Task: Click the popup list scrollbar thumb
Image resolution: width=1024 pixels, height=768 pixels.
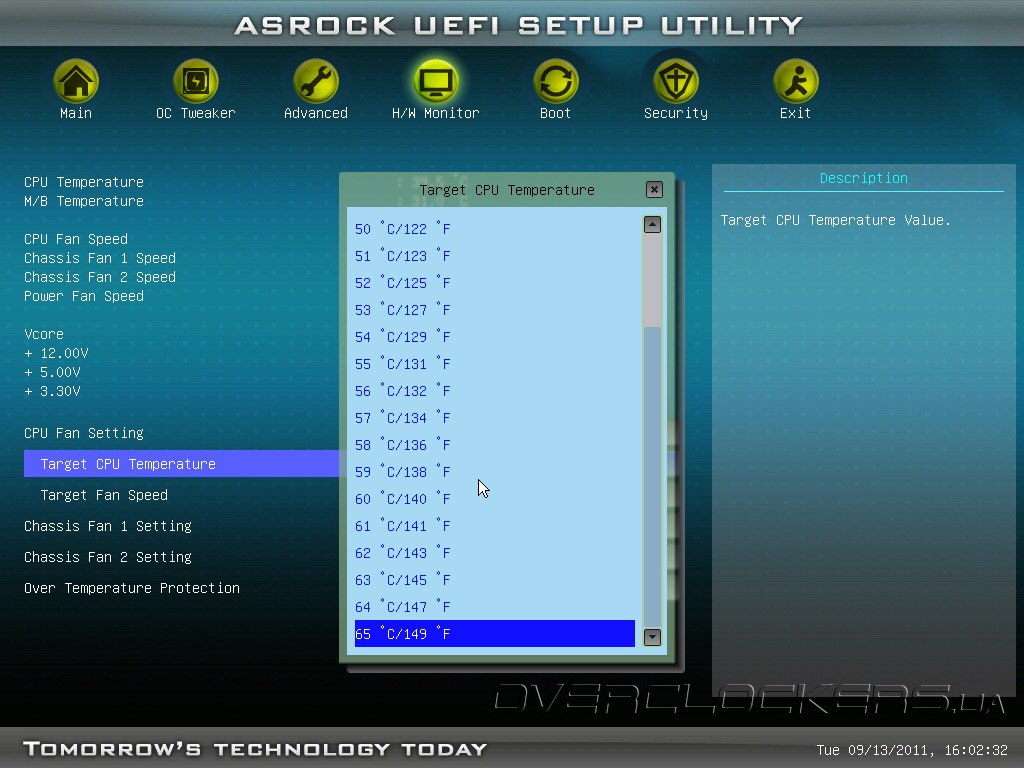Action: click(x=652, y=477)
